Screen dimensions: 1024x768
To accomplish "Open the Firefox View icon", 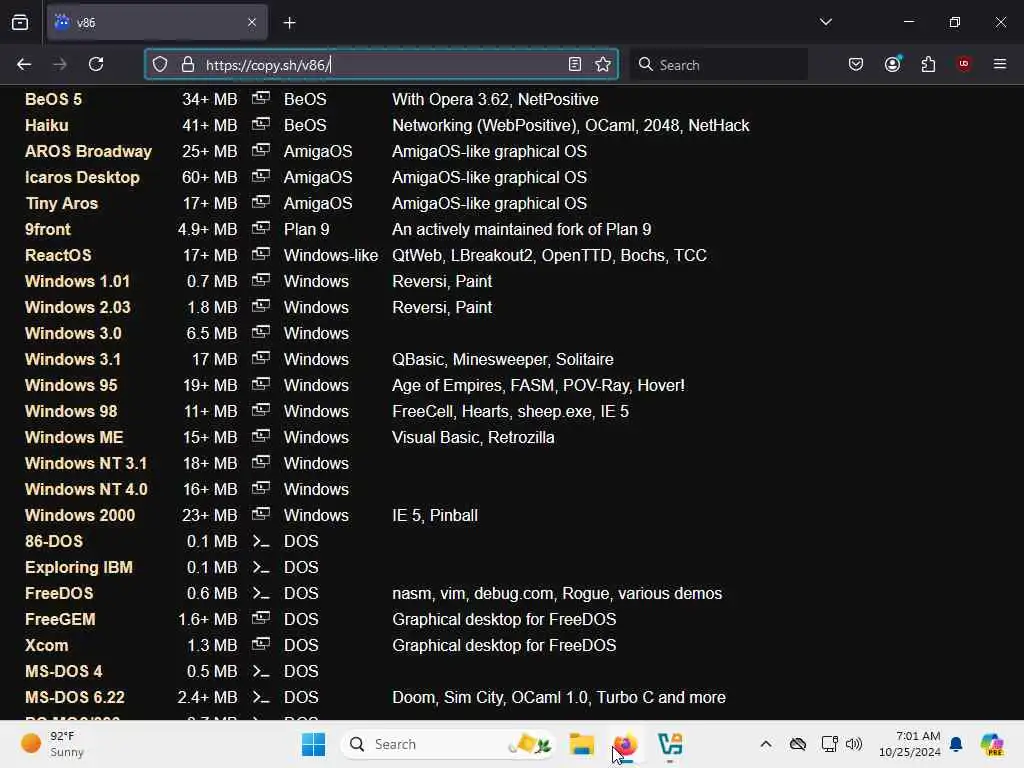I will 20,23.
